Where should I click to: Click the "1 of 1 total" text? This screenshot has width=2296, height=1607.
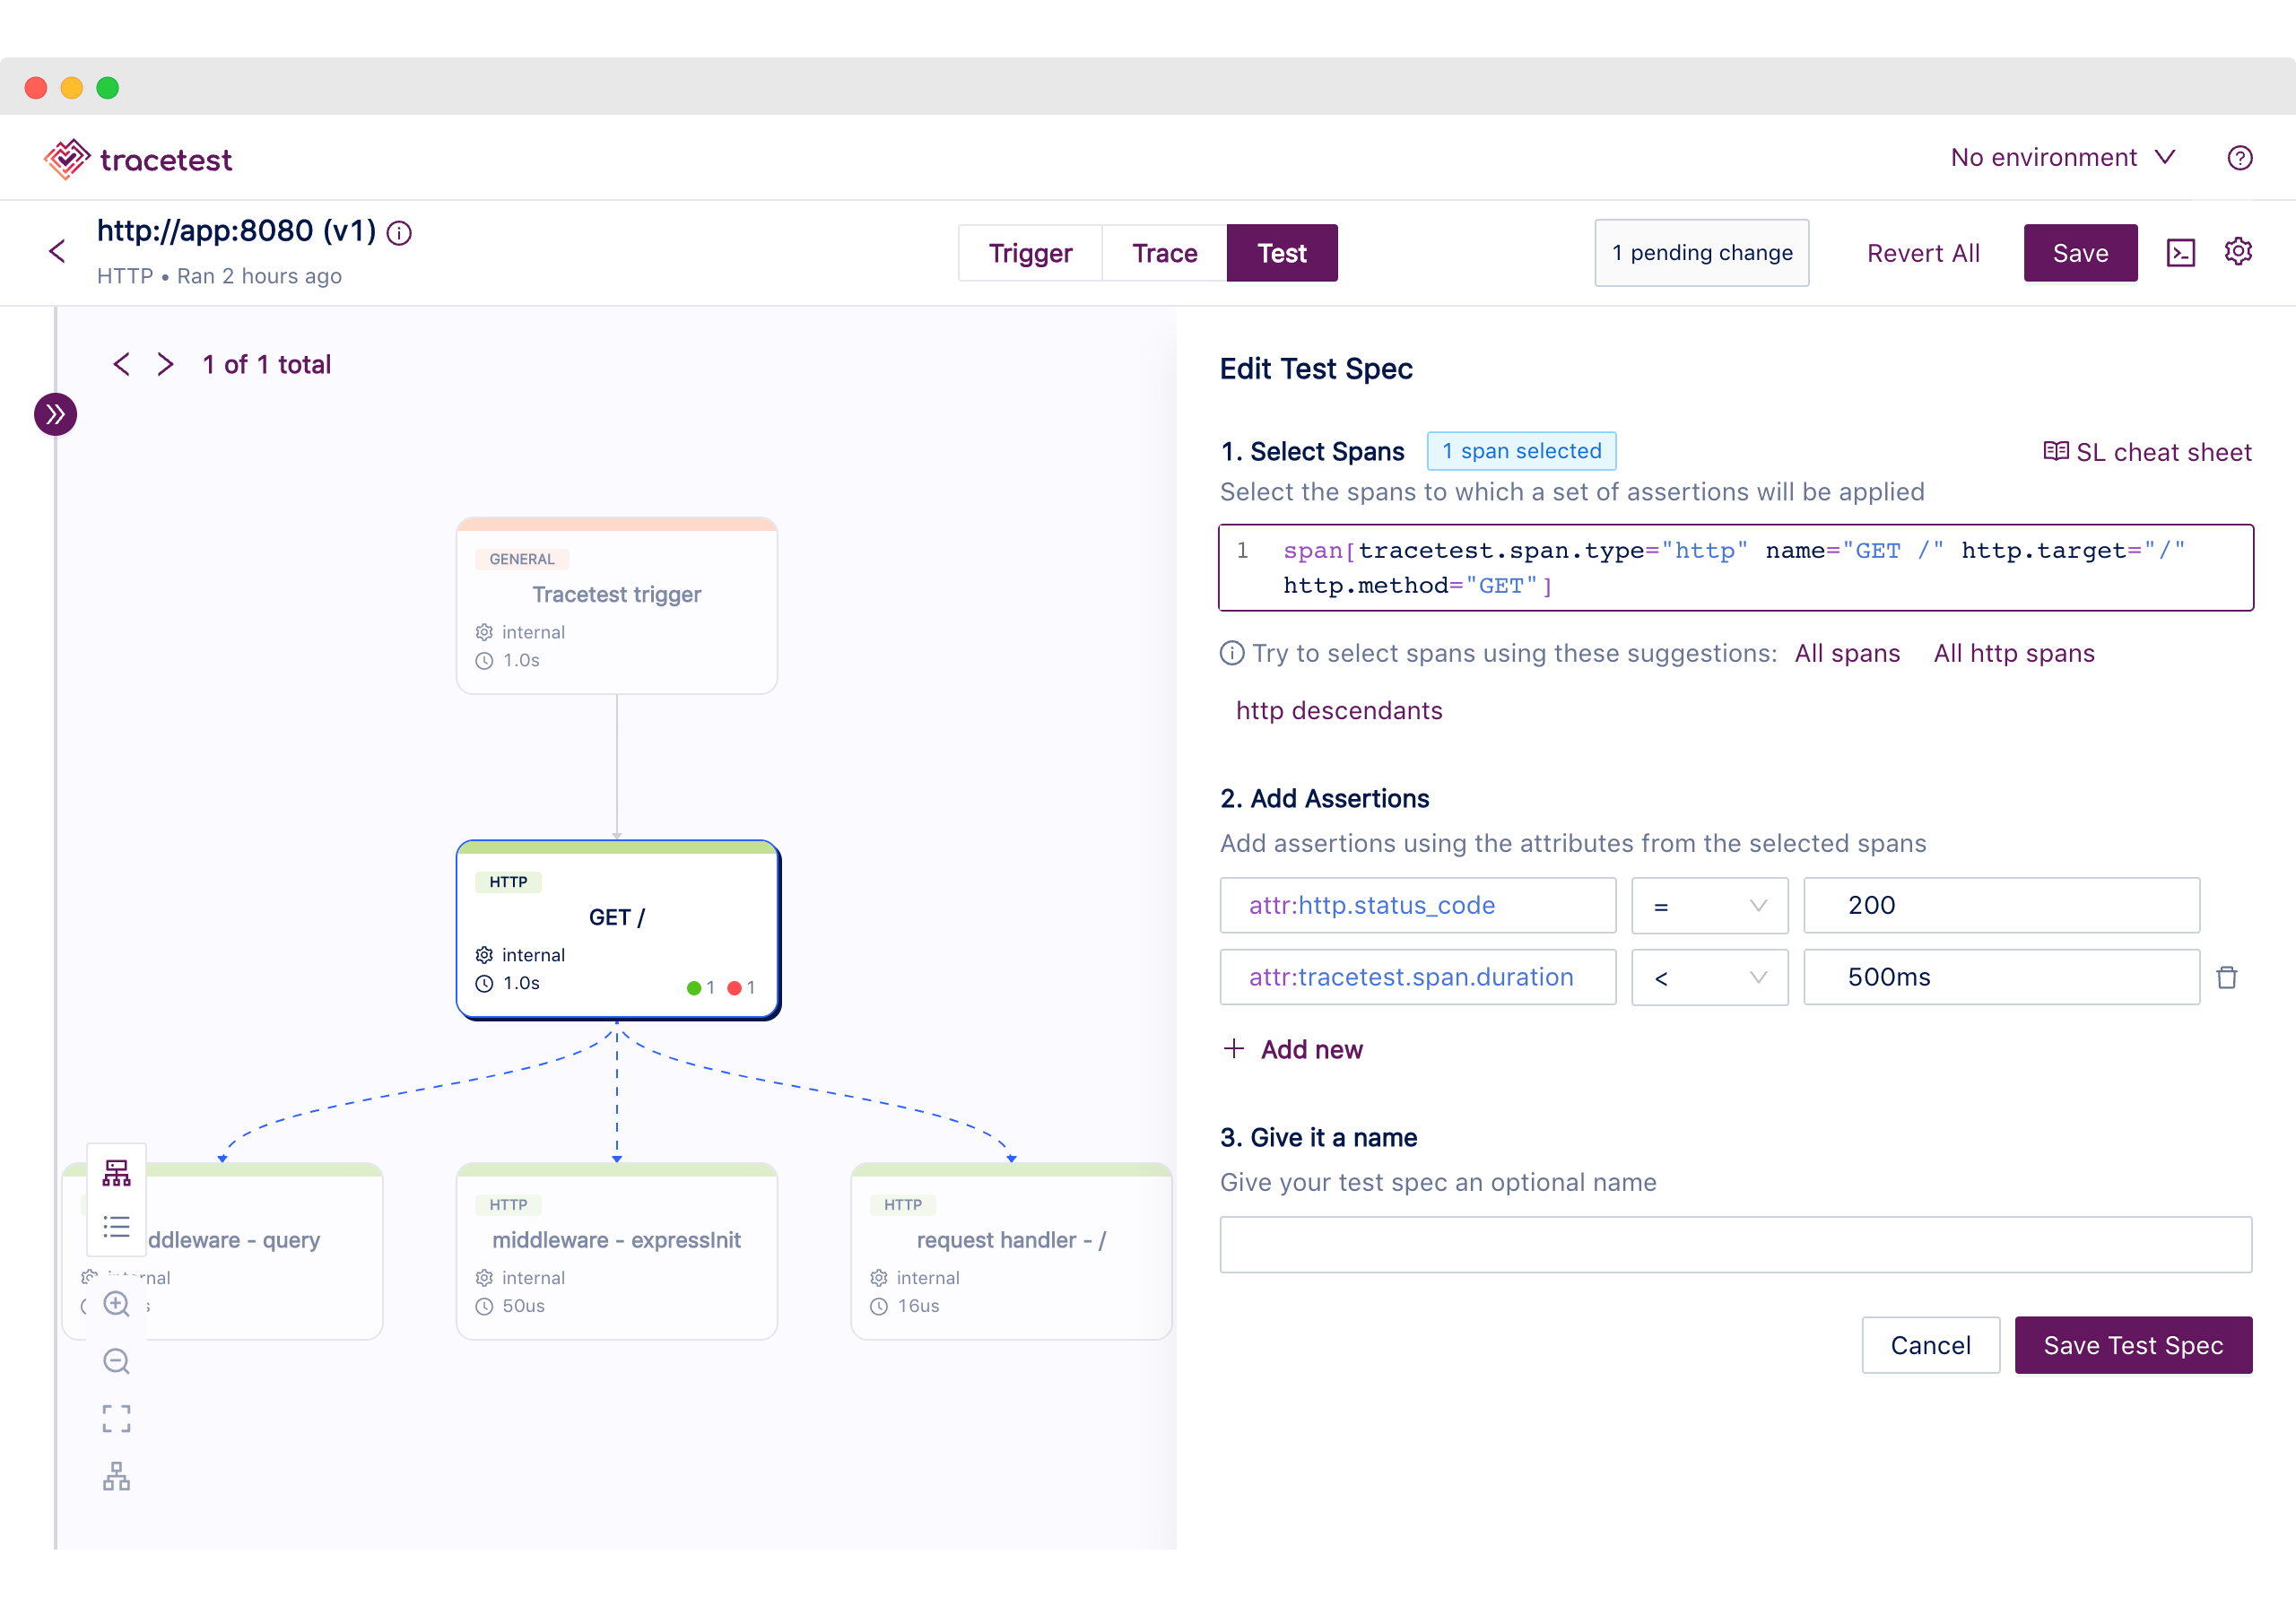tap(266, 365)
